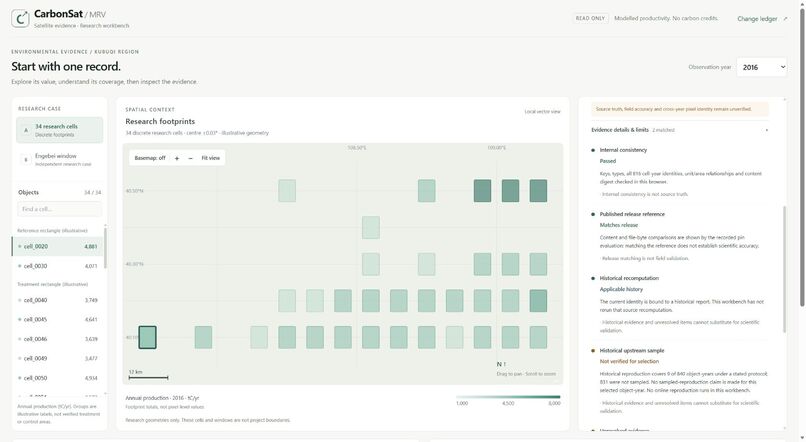Select the Engebei window research case
Image resolution: width=806 pixels, height=442 pixels.
pyautogui.click(x=60, y=160)
